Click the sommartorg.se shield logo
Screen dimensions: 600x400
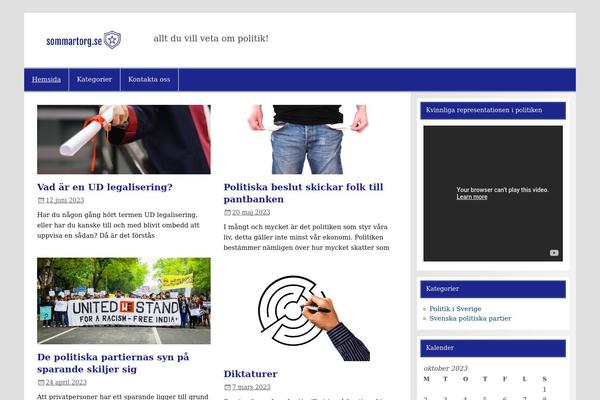point(83,40)
